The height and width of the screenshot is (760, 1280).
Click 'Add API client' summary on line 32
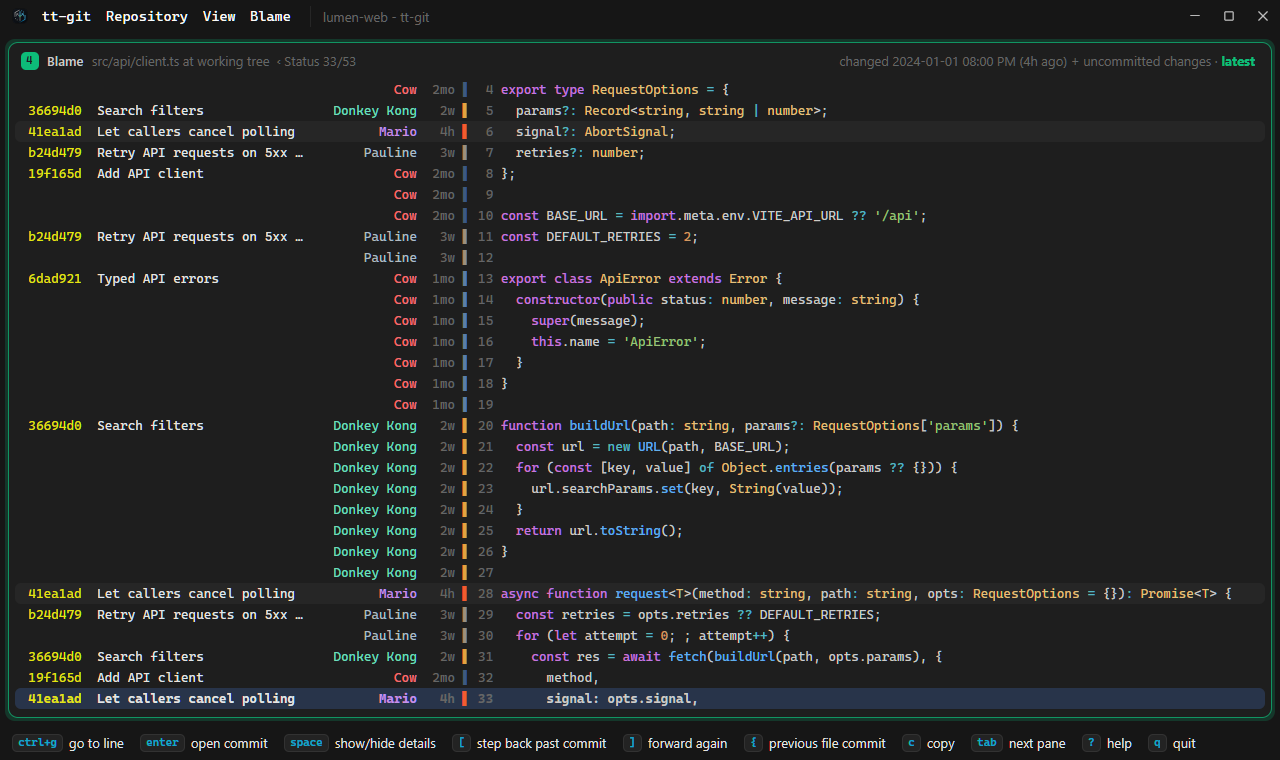(150, 678)
